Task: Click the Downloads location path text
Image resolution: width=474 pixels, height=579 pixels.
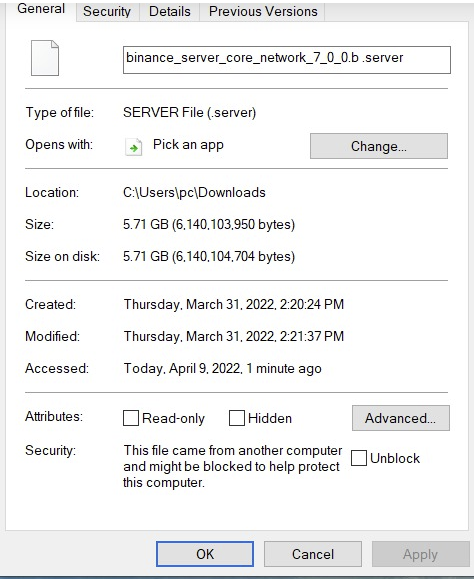Action: tap(194, 192)
